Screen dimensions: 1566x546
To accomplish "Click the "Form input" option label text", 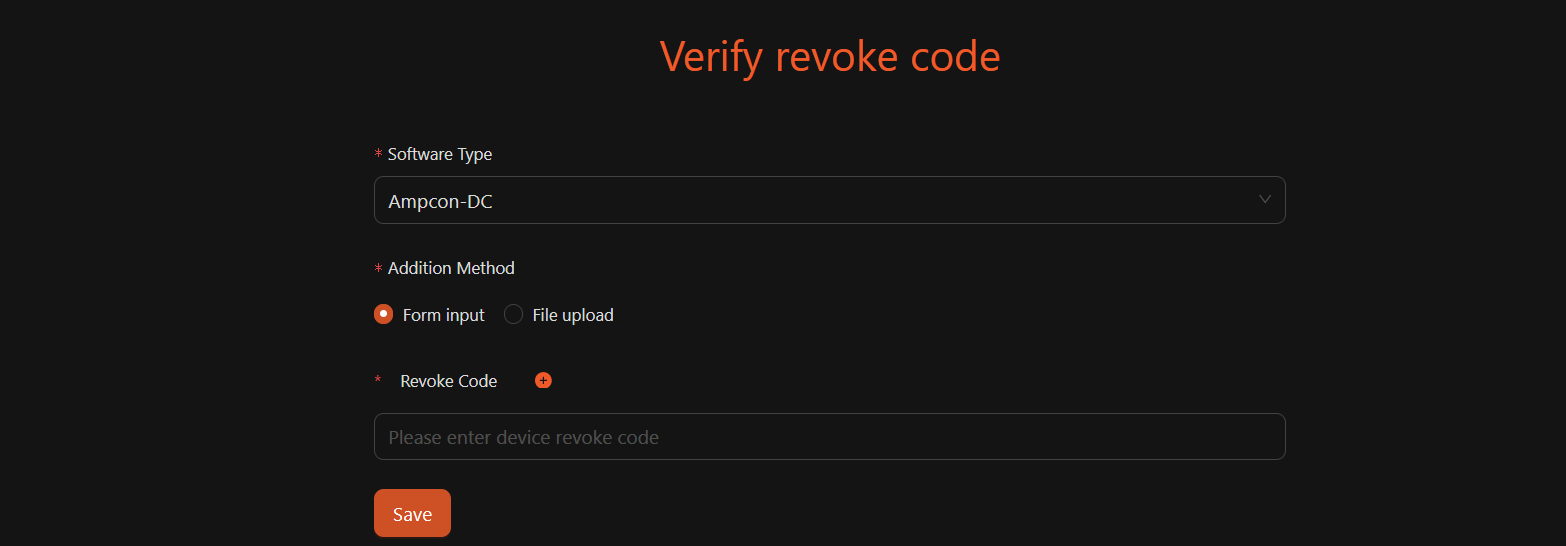I will 443,315.
